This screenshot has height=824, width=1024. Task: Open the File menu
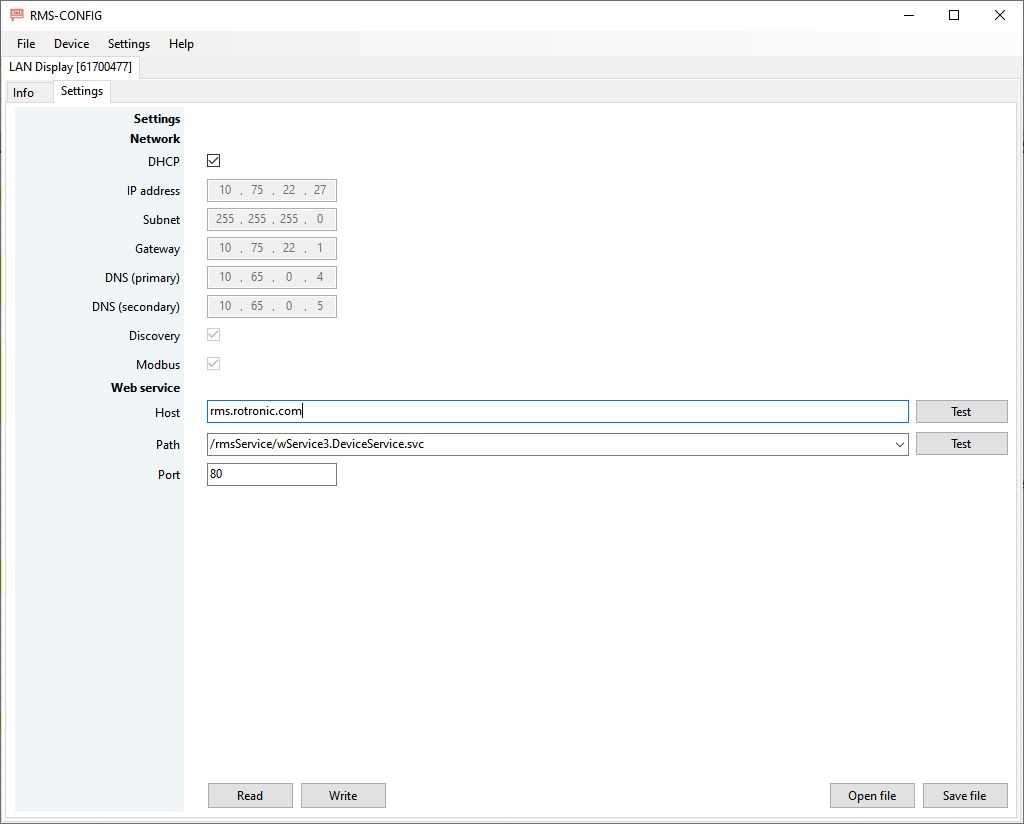[26, 44]
